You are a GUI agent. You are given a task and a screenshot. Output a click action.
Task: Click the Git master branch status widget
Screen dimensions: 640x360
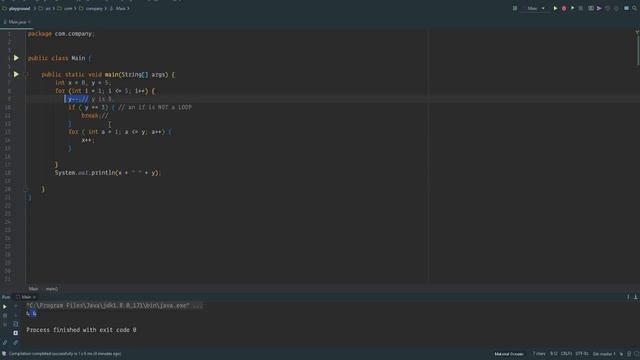604,354
